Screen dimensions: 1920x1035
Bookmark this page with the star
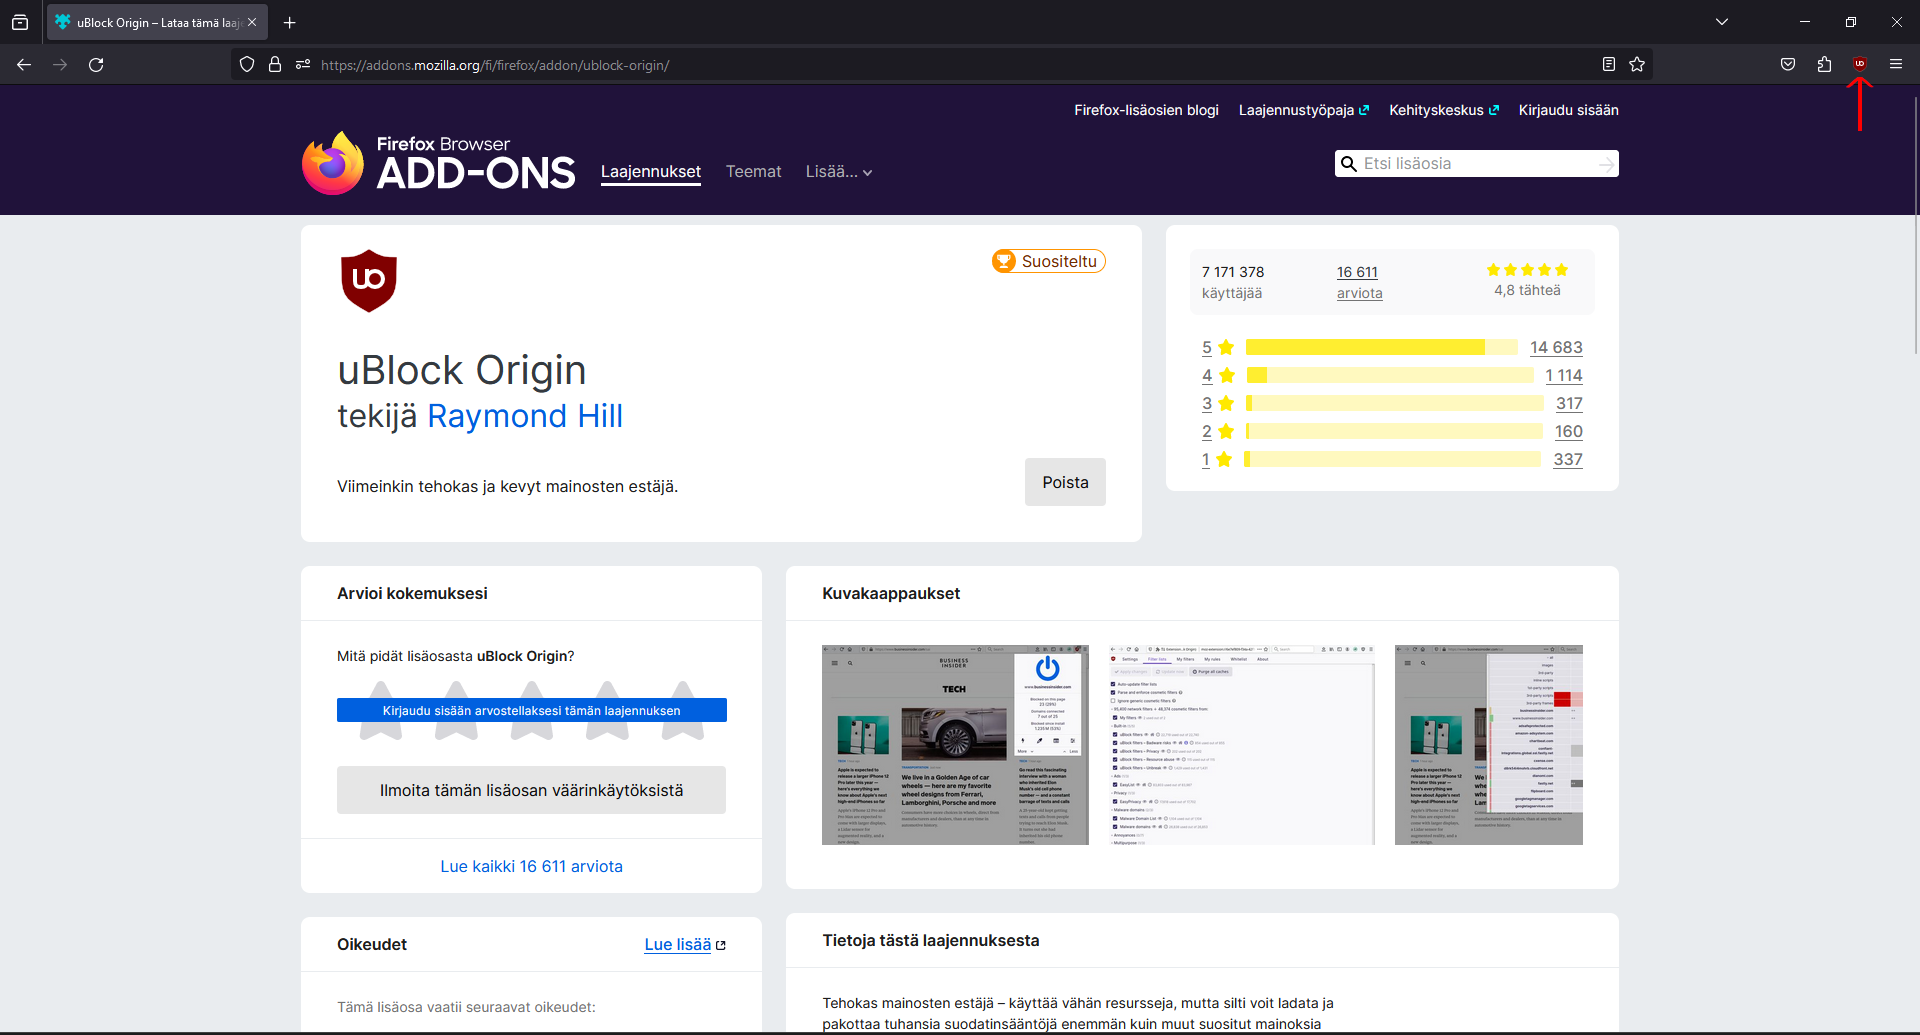[x=1637, y=65]
